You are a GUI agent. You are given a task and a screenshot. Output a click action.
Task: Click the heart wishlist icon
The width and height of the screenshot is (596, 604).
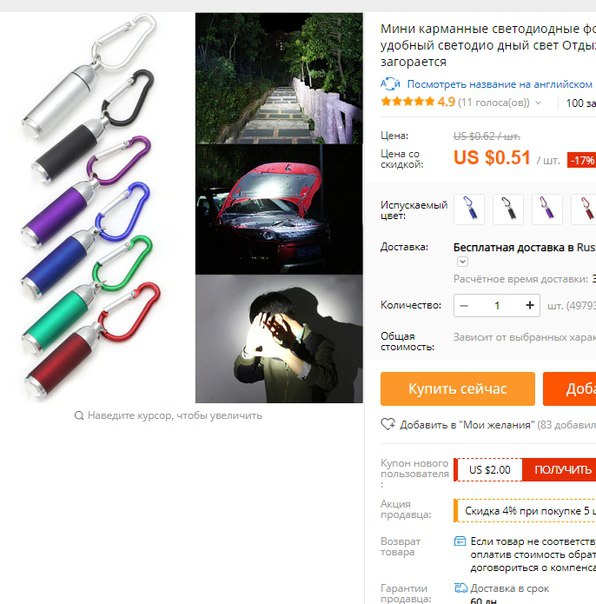388,424
